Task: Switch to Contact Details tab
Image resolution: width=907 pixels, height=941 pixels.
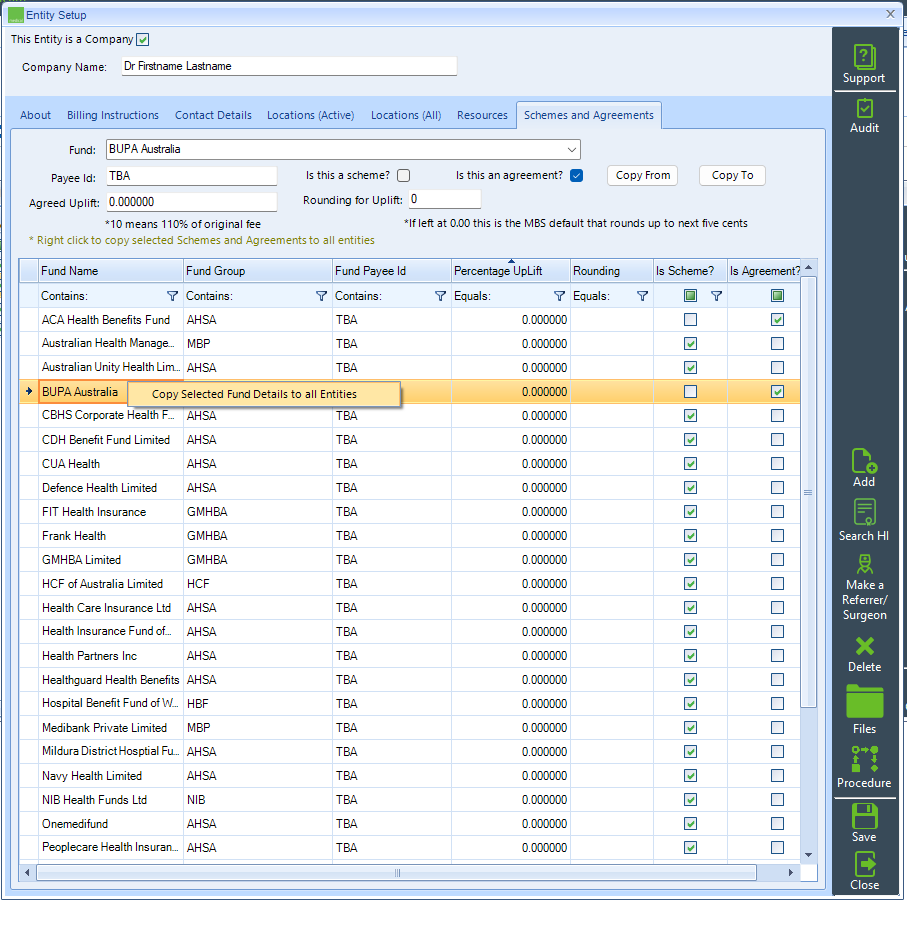Action: pyautogui.click(x=213, y=115)
